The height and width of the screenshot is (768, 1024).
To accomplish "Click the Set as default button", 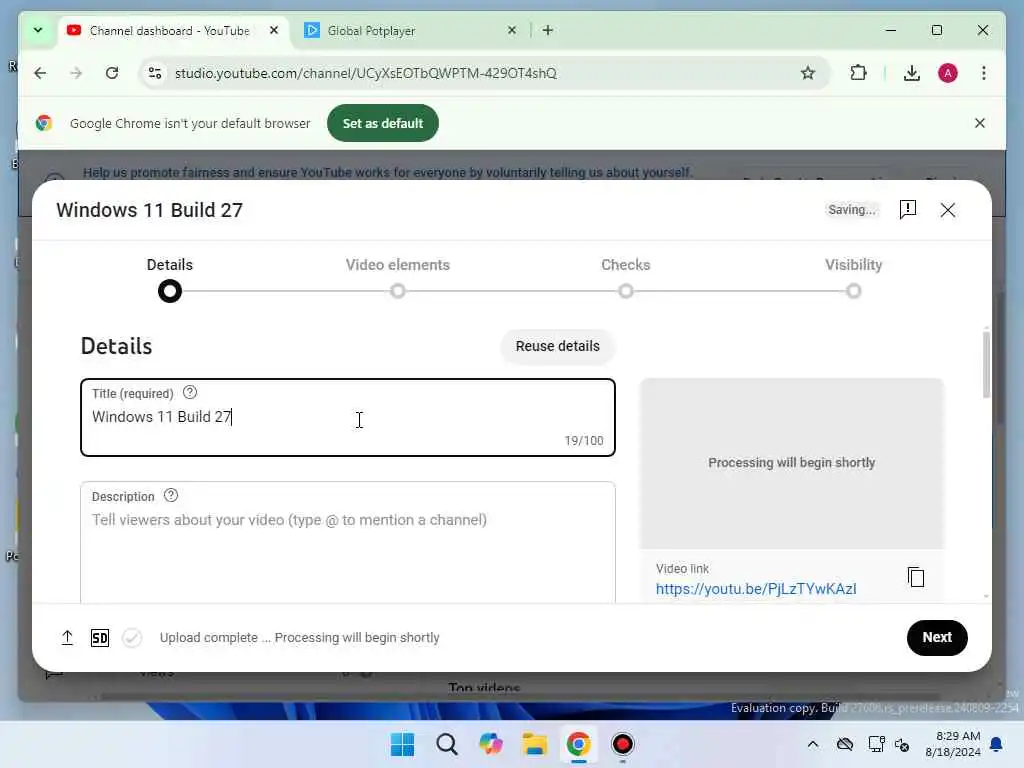I will click(x=383, y=123).
